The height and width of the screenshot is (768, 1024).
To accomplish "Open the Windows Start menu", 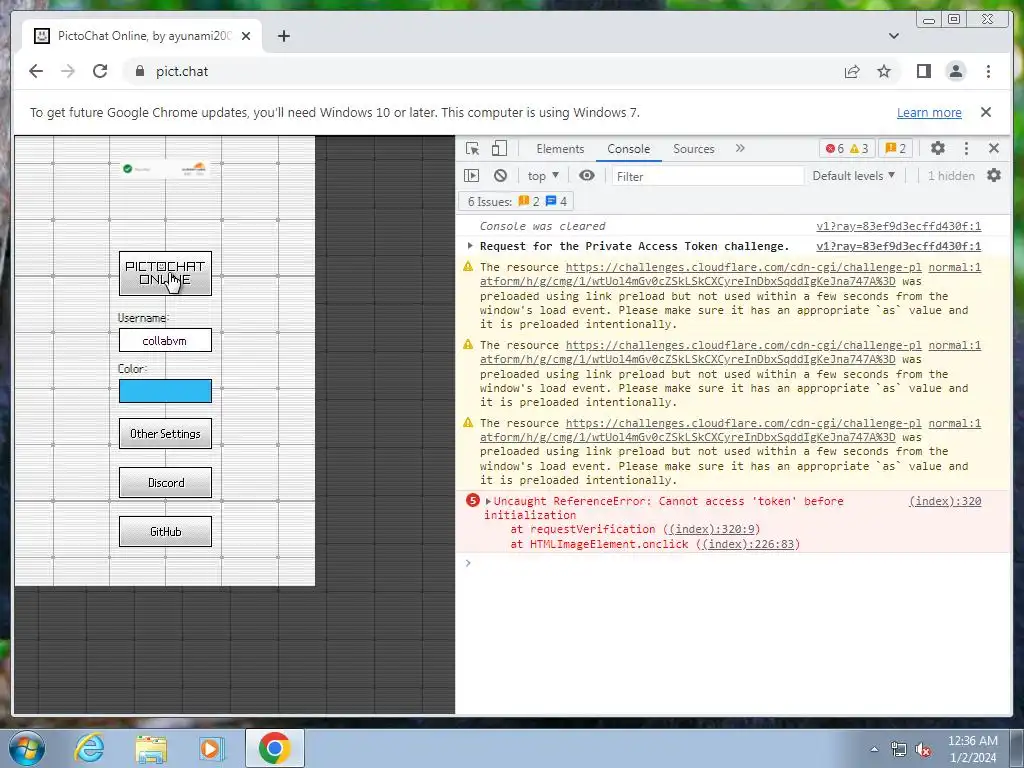I will [27, 748].
